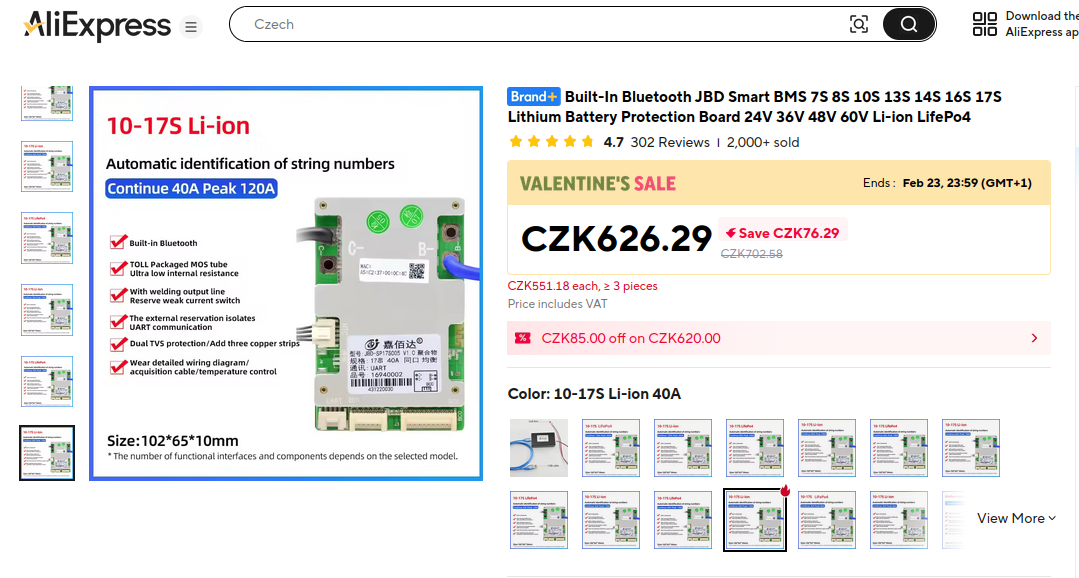Click the Brand+ badge
The height and width of the screenshot is (578, 1079).
533,97
